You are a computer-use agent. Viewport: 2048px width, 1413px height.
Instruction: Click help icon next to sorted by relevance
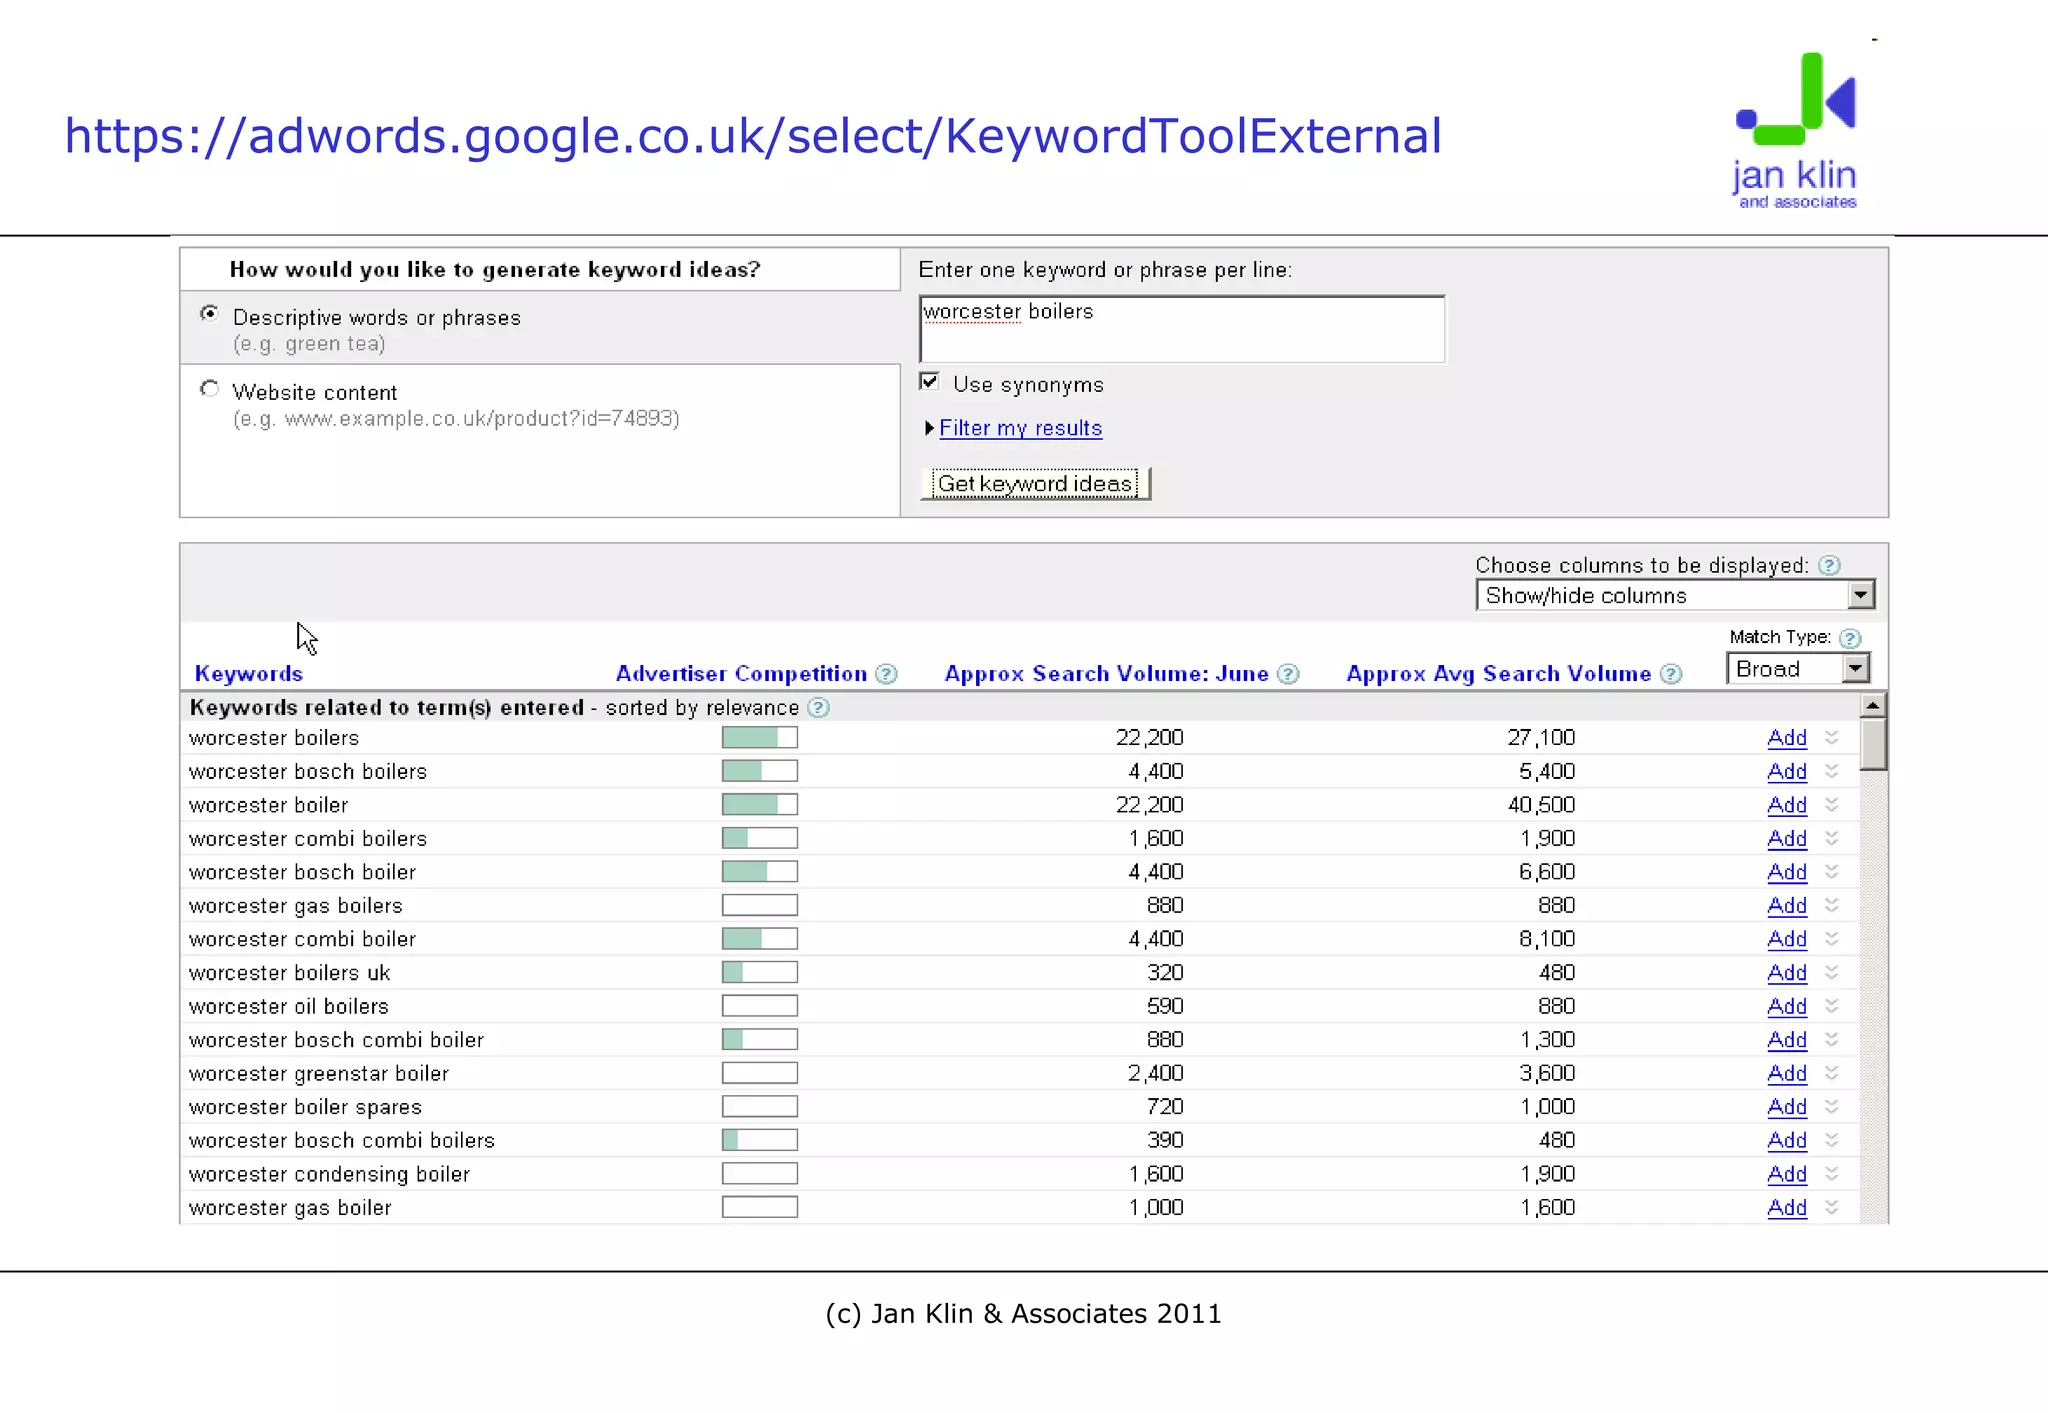[818, 708]
